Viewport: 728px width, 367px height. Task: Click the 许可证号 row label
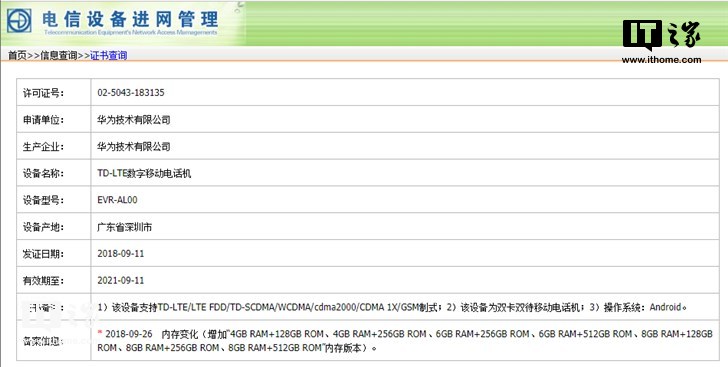[x=44, y=93]
